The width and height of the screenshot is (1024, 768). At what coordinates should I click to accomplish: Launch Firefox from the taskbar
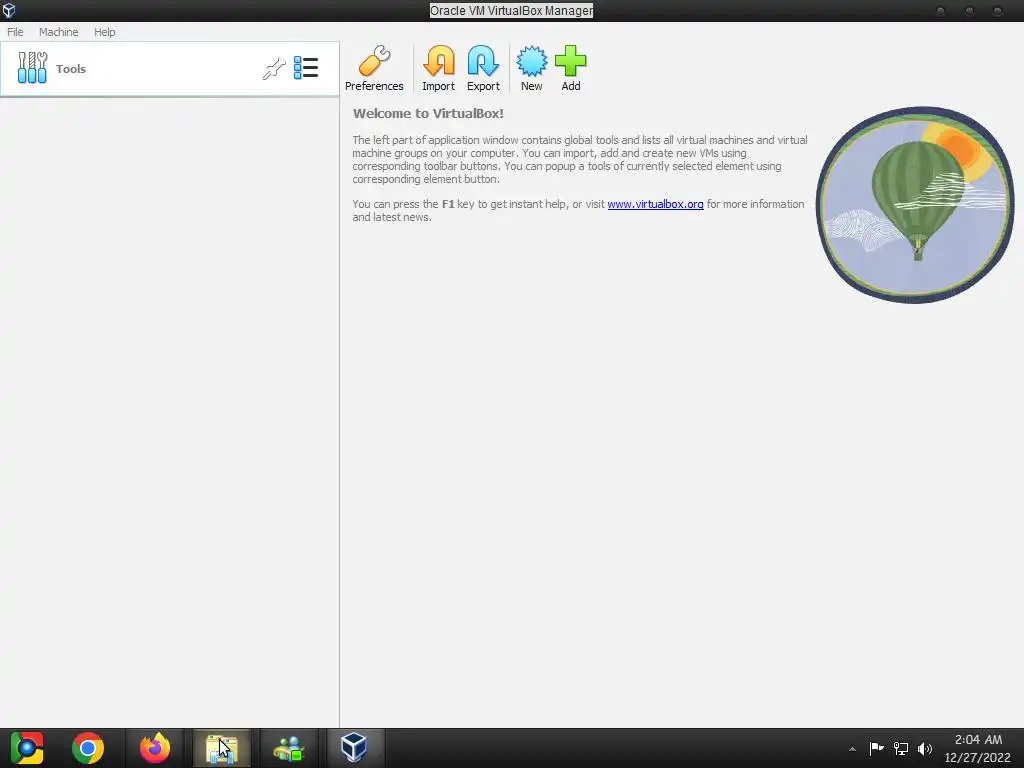point(155,748)
